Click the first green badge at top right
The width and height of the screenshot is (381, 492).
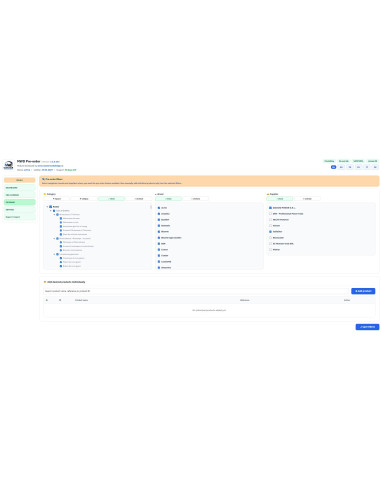tap(329, 161)
